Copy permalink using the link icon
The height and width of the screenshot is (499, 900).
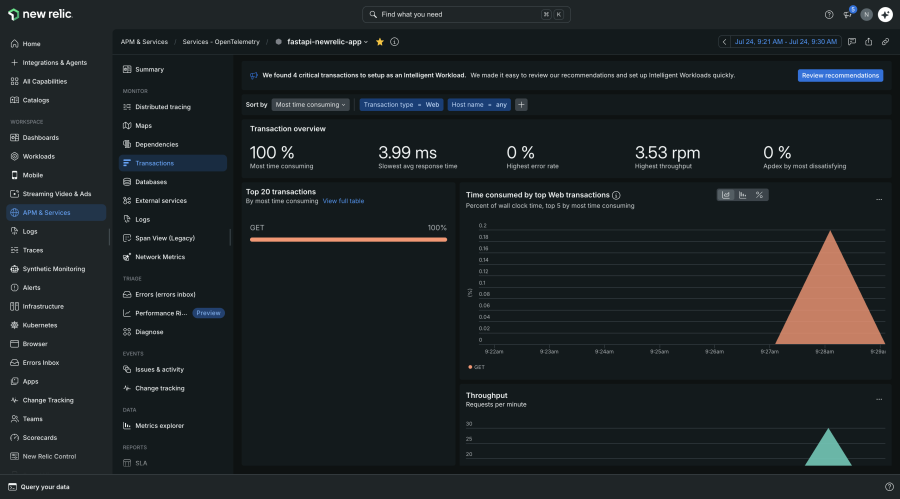(x=885, y=42)
